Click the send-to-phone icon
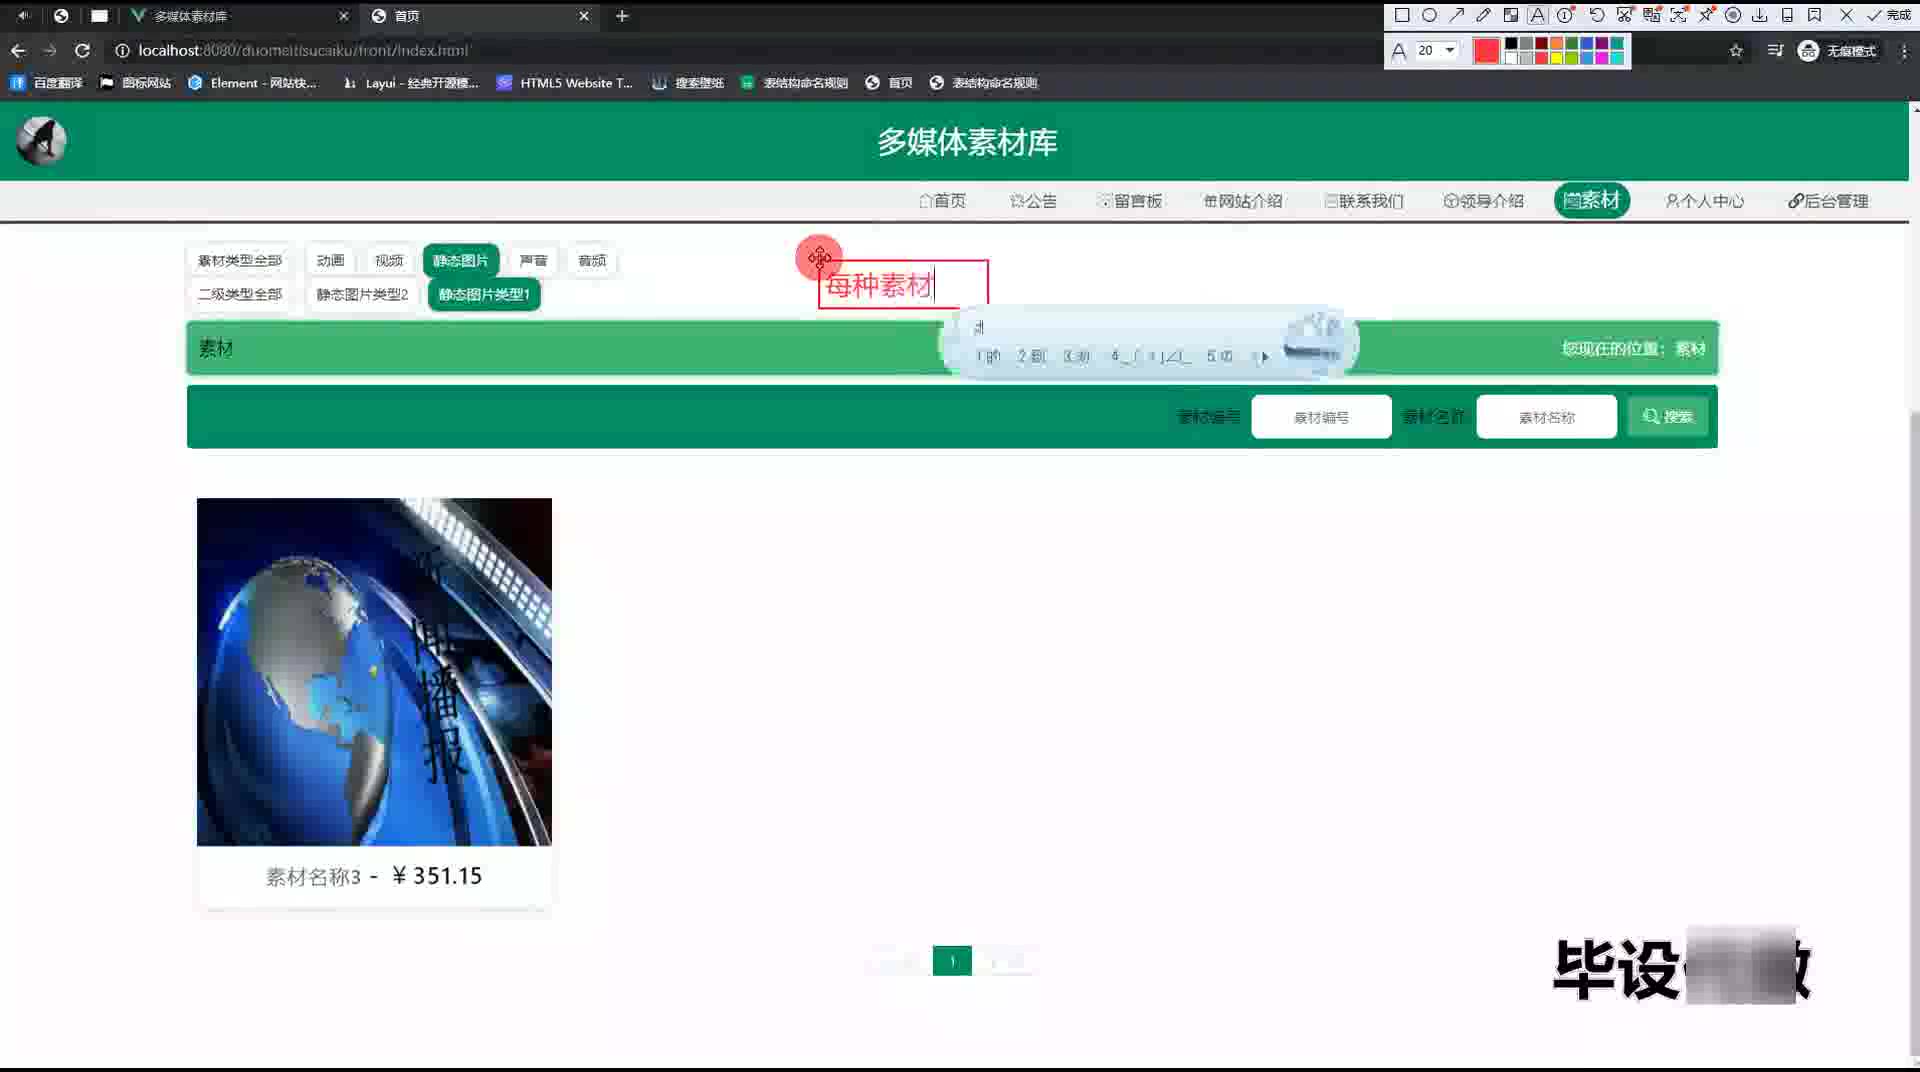 pos(1787,15)
